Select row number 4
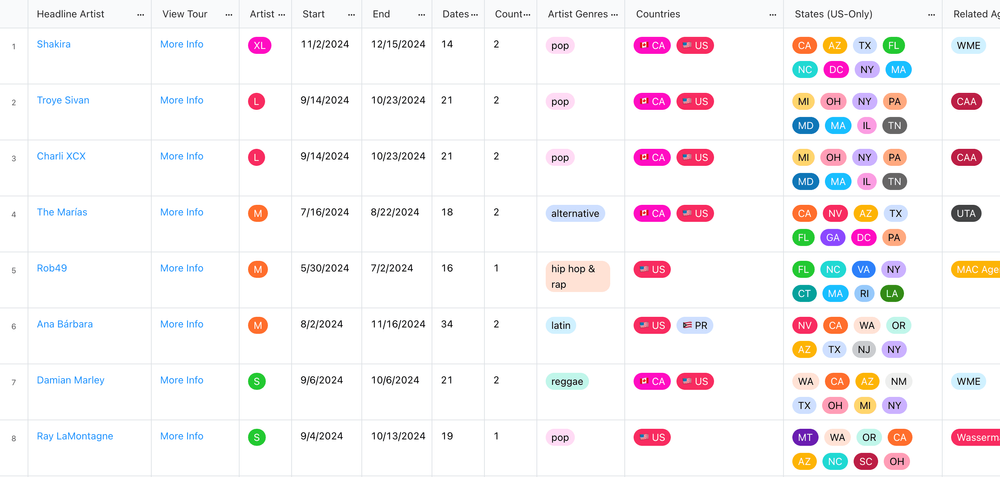This screenshot has height=477, width=1000. [x=14, y=214]
